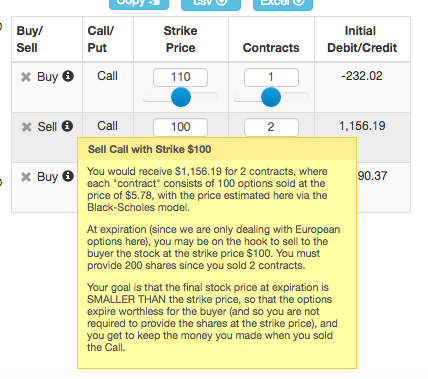Click the Strike Price column header
This screenshot has width=428, height=379.
tap(181, 39)
